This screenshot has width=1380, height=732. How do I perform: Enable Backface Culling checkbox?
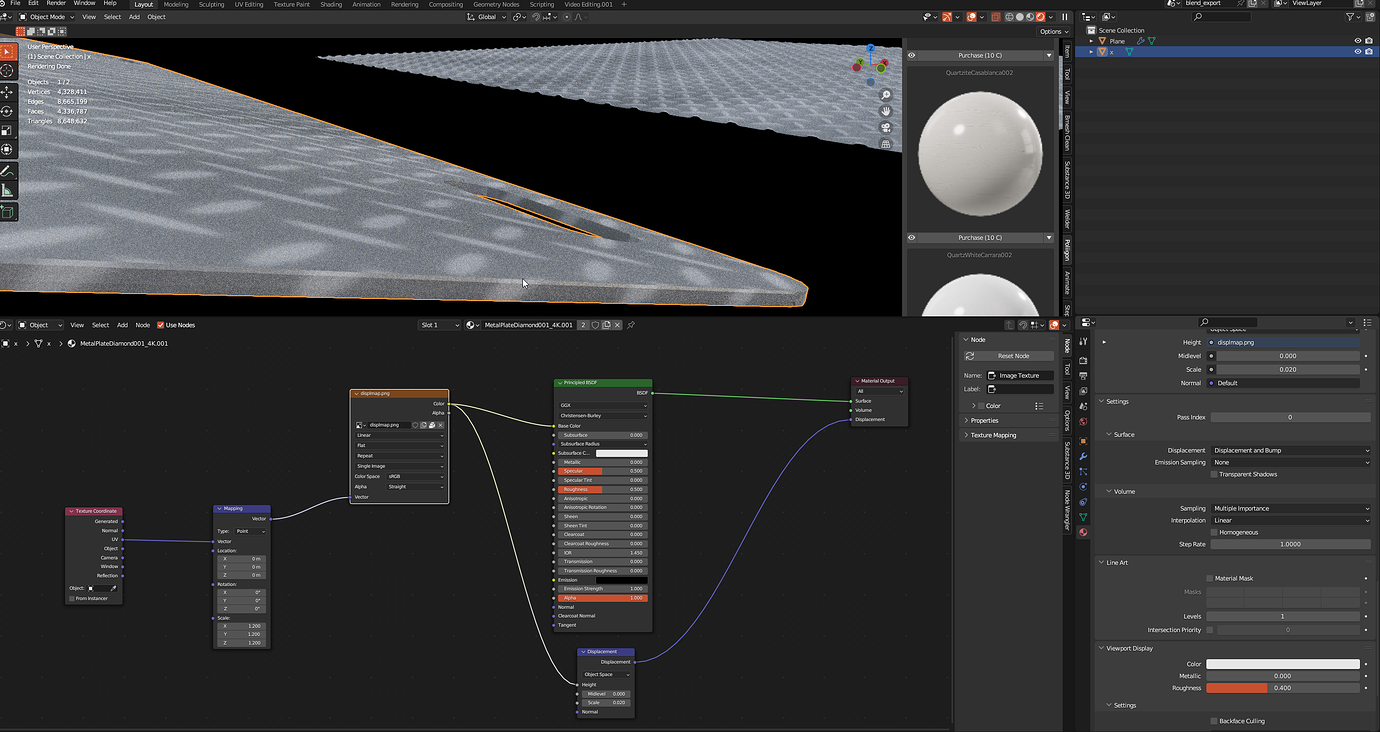[1214, 721]
